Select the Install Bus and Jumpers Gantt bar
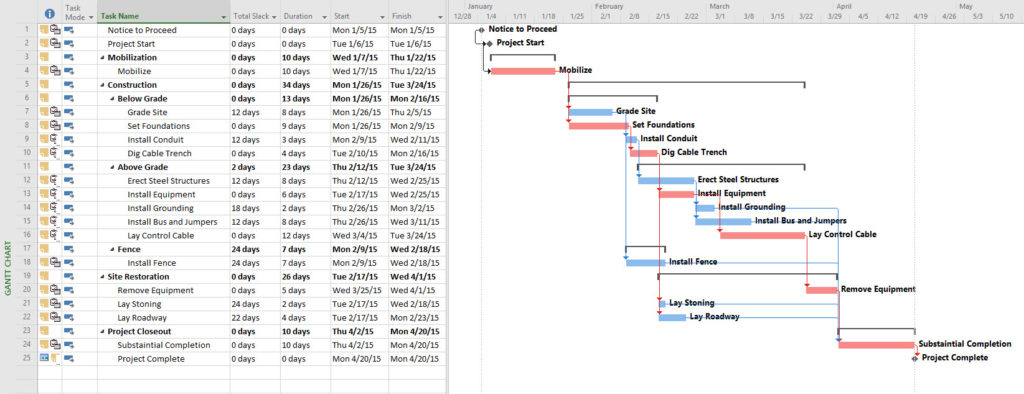1024x394 pixels. (724, 222)
